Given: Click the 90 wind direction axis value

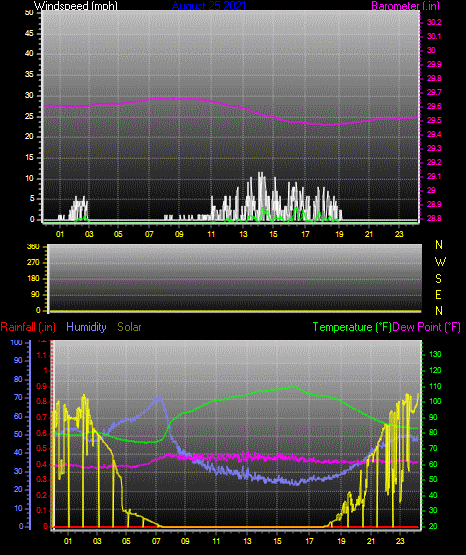Looking at the screenshot, I should [35, 294].
